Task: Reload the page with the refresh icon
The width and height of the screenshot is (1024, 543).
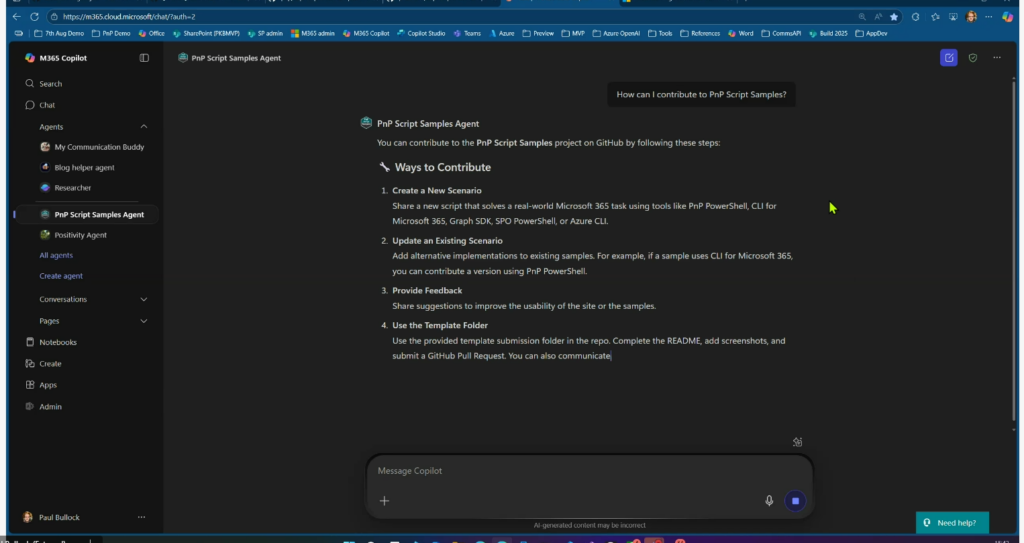Action: click(34, 16)
